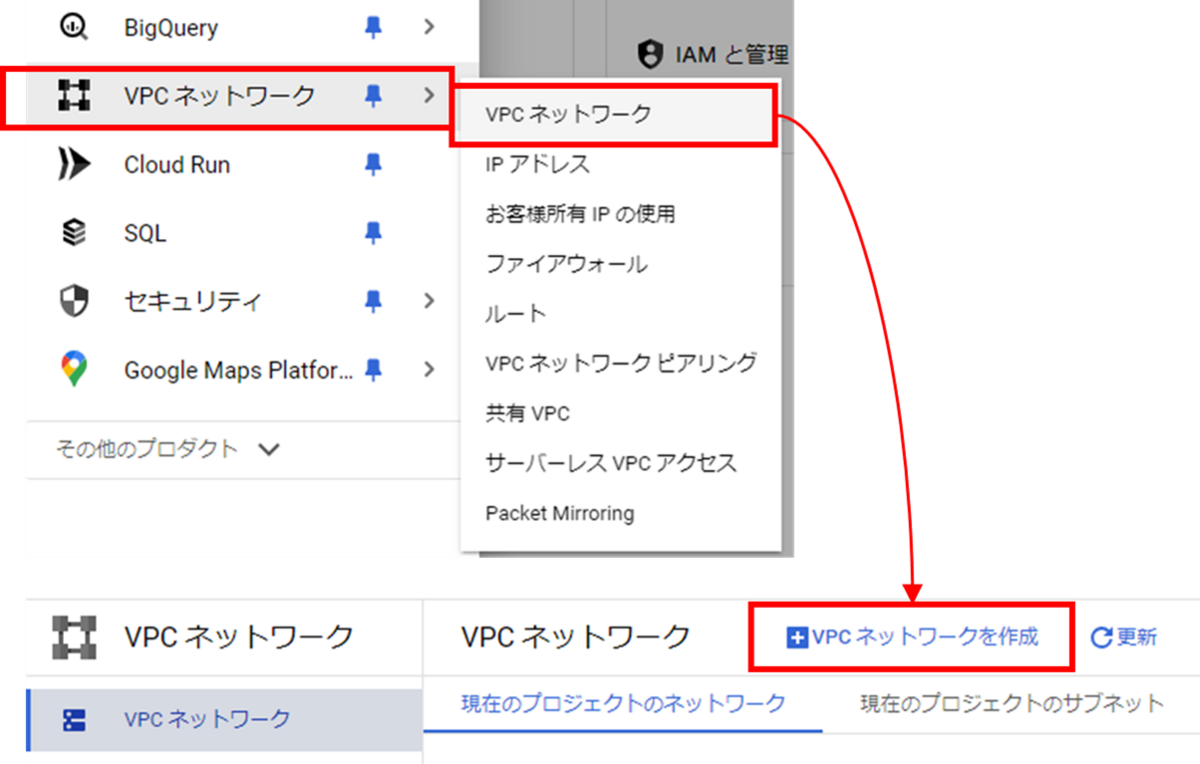This screenshot has width=1200, height=764.
Task: Click the SQL stacked layers icon
Action: pos(74,233)
